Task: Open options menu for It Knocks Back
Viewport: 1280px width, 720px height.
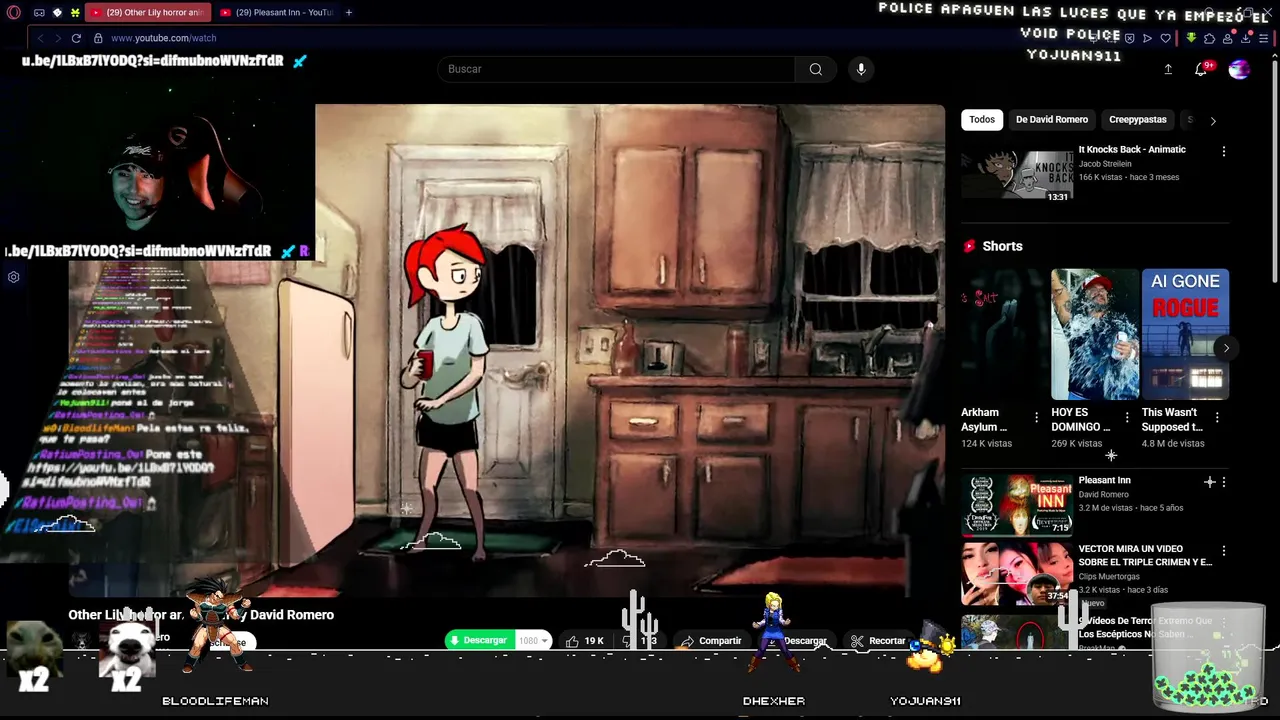Action: click(1223, 151)
